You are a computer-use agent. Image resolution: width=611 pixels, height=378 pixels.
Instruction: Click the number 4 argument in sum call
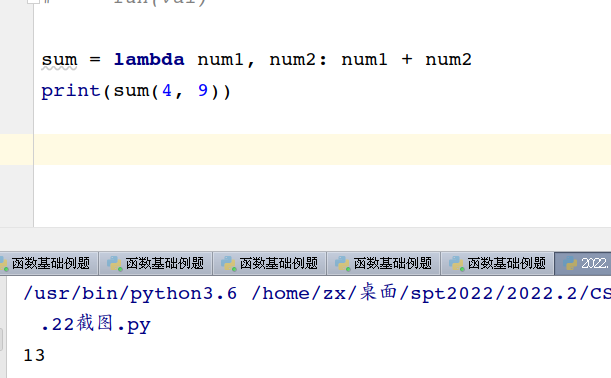tap(167, 91)
